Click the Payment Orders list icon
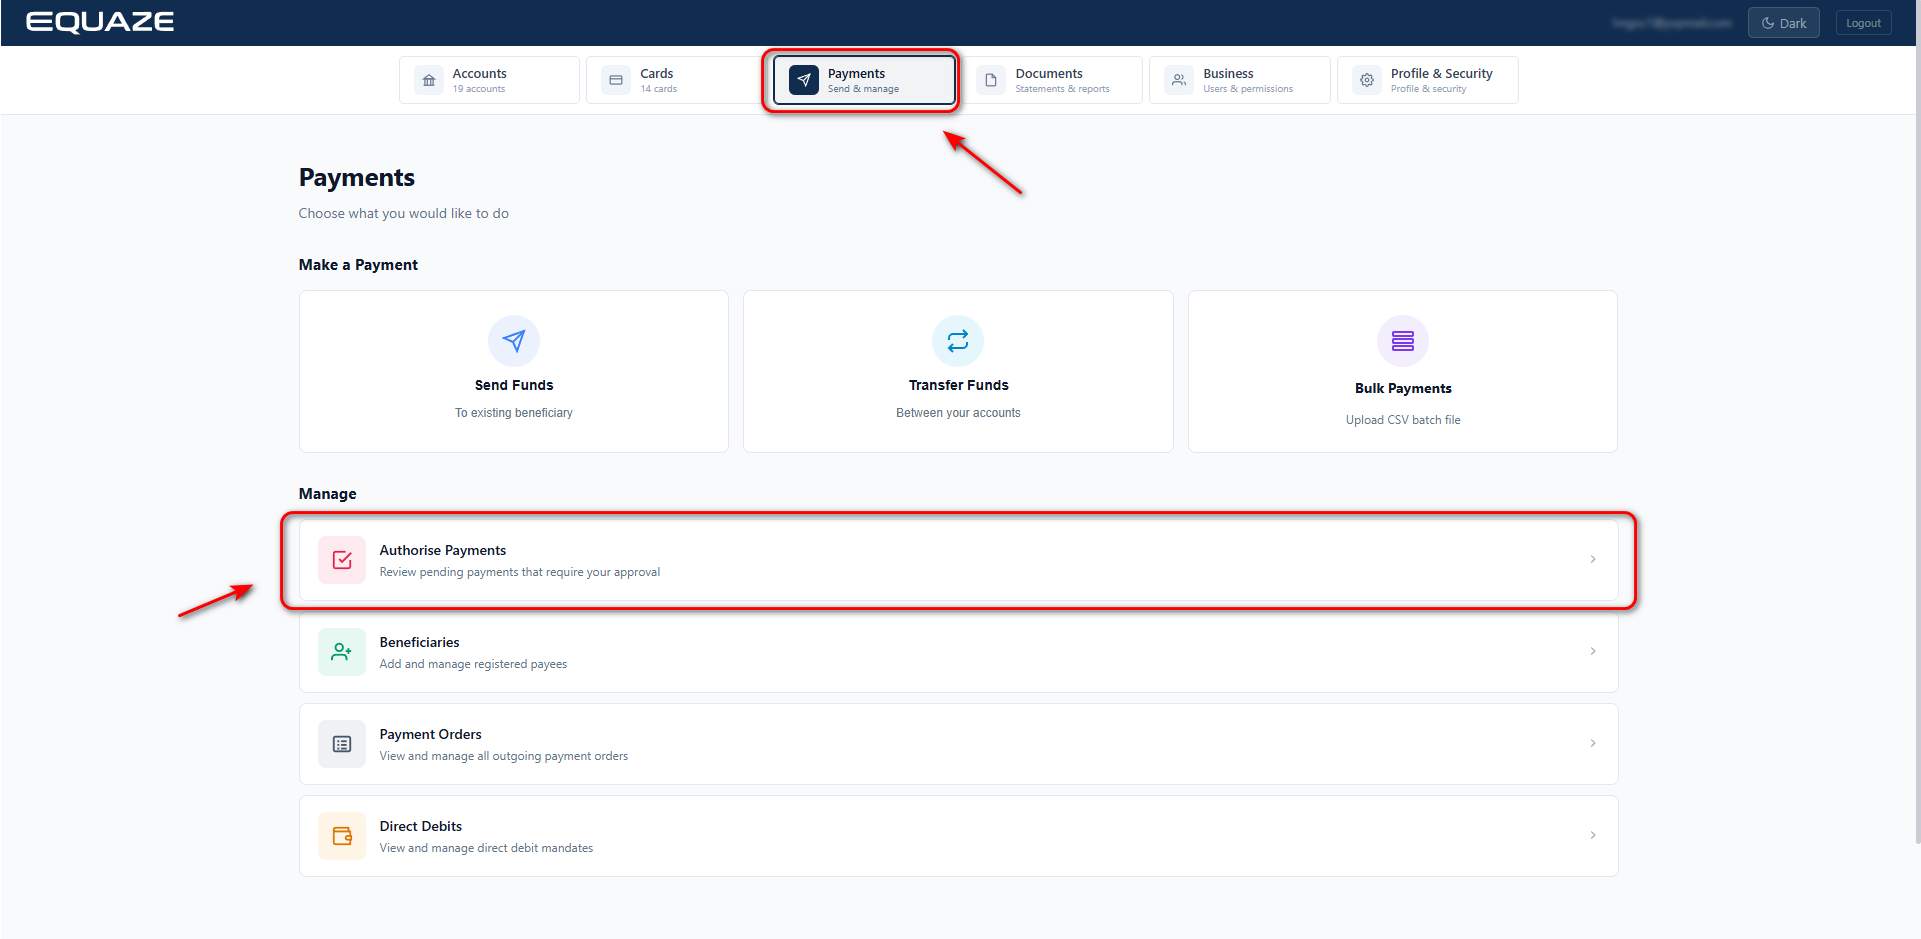The image size is (1921, 939). (342, 744)
